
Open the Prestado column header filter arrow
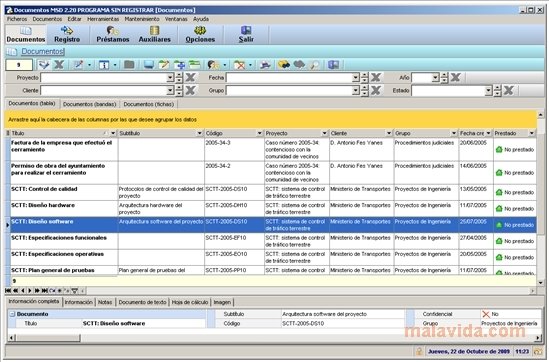[532, 133]
